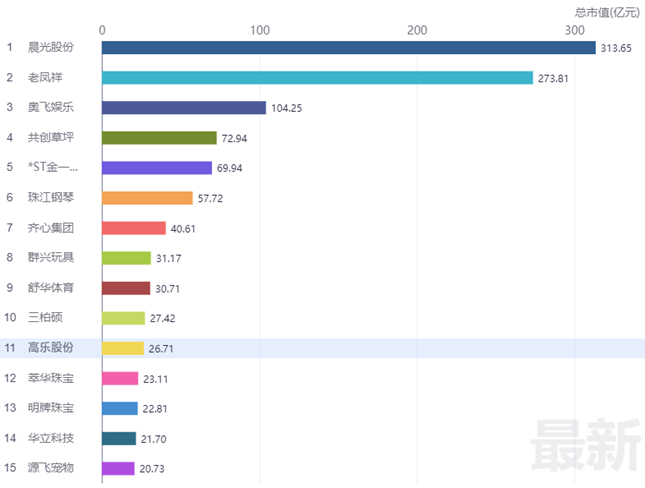The width and height of the screenshot is (645, 488).
Task: Click the cyan 老凤祥 bar
Action: (318, 78)
